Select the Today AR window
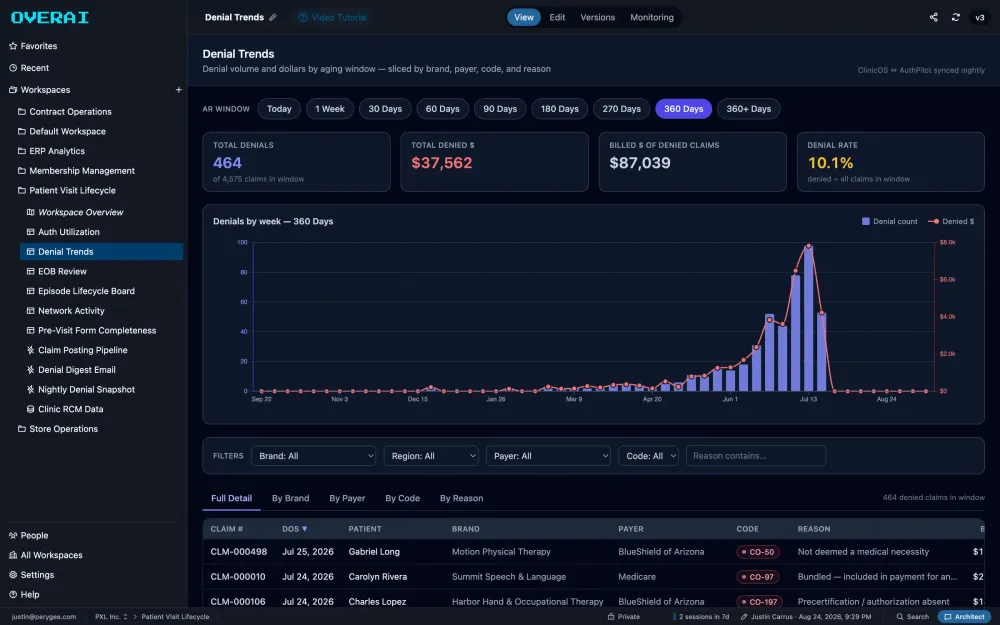1000x625 pixels. tap(279, 109)
